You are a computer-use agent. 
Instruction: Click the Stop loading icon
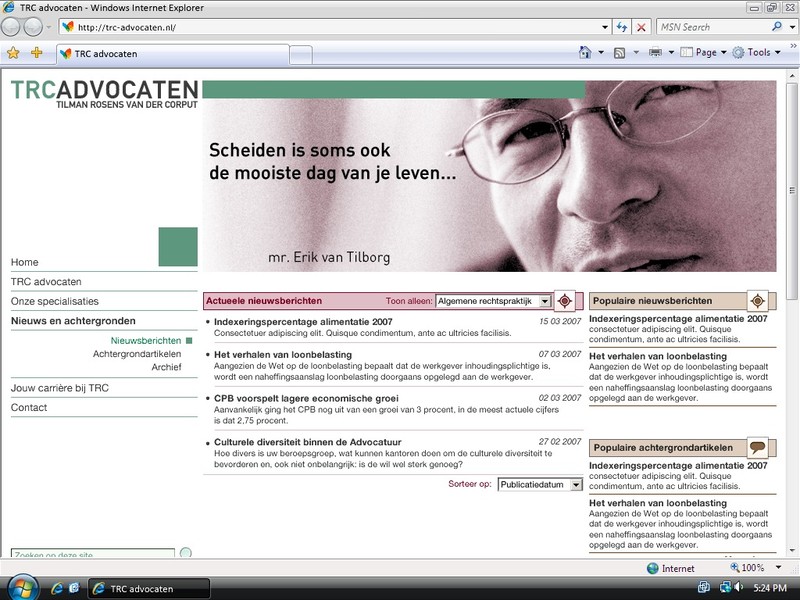(641, 27)
